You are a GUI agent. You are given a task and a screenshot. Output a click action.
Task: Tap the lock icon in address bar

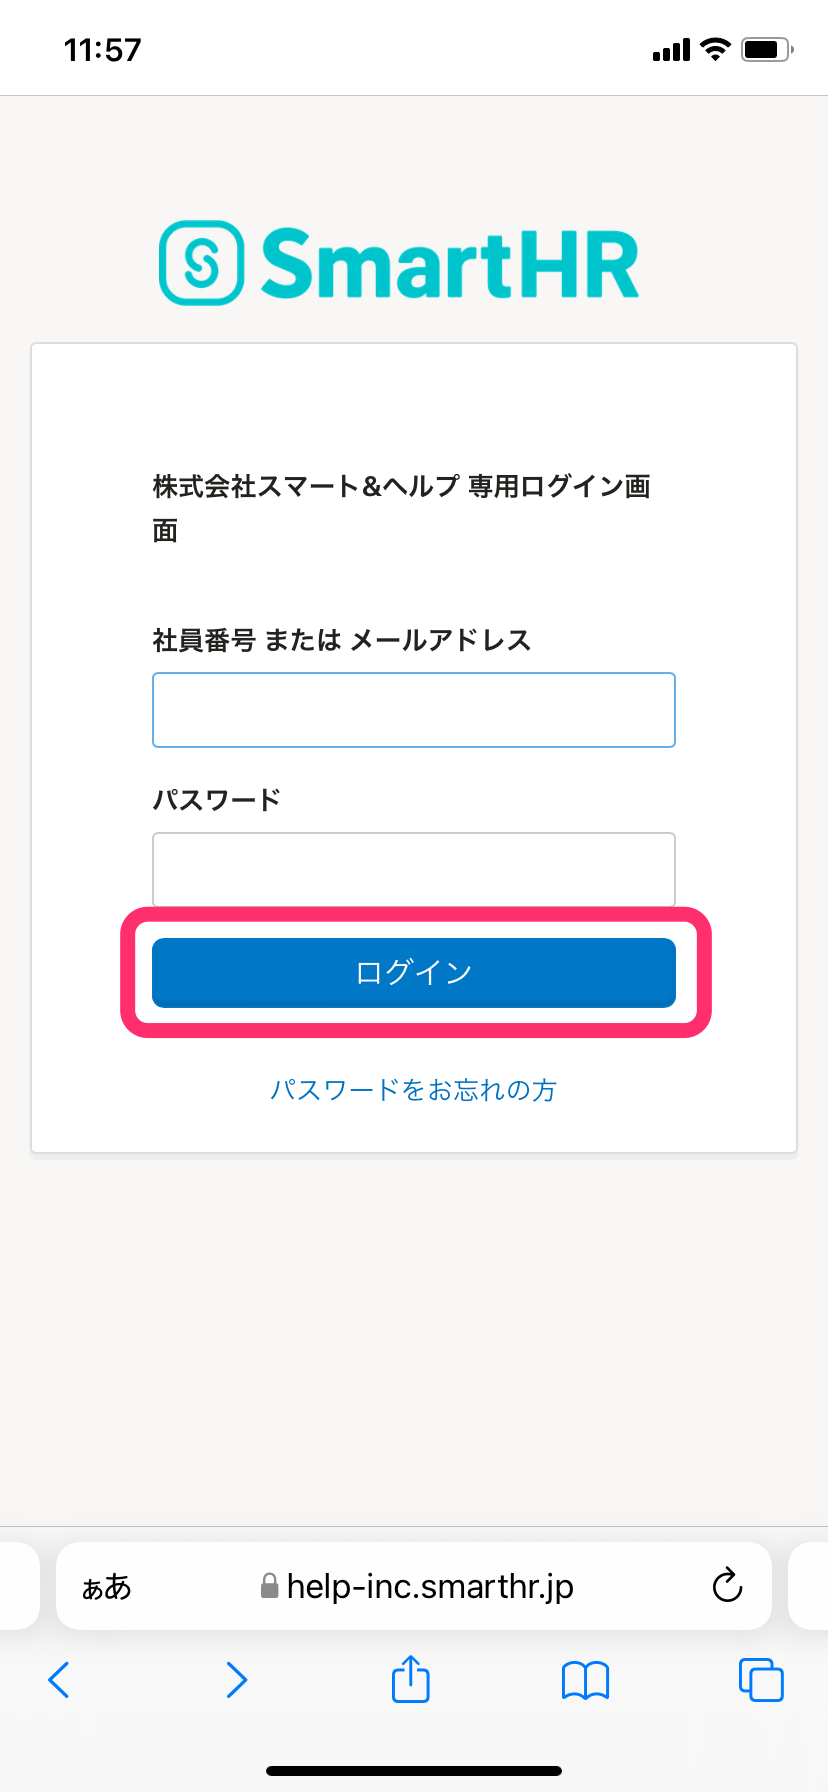coord(269,1586)
